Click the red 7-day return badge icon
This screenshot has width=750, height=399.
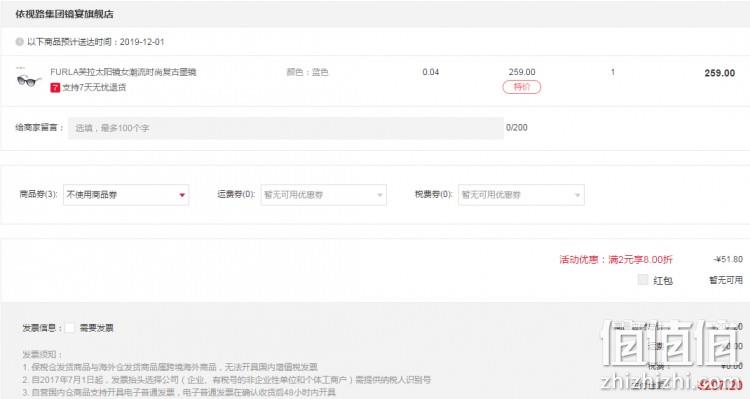(x=55, y=87)
